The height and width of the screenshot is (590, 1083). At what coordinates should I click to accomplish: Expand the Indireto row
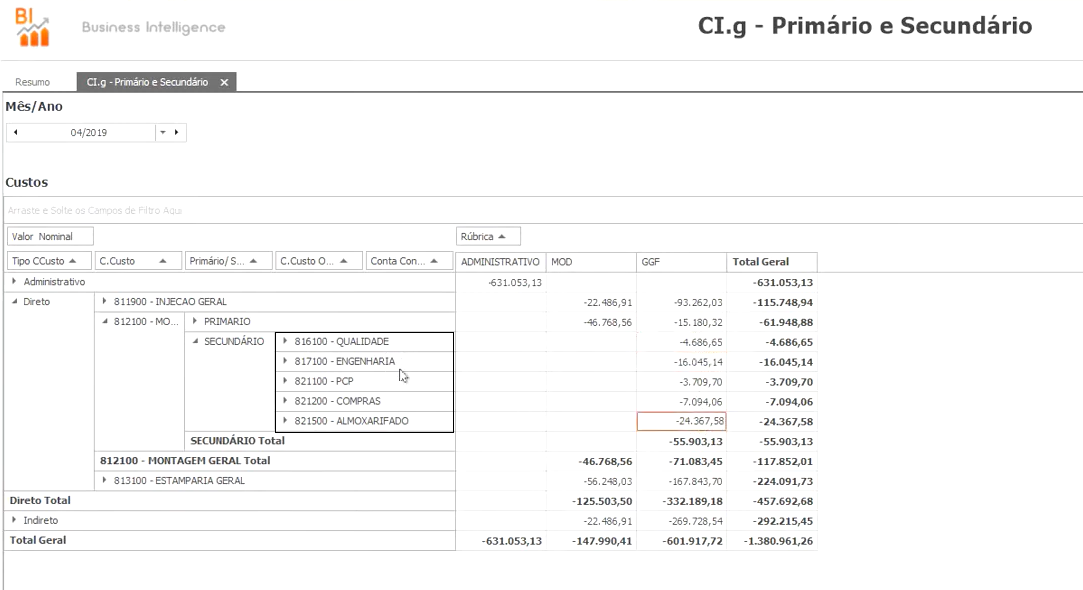click(x=14, y=520)
